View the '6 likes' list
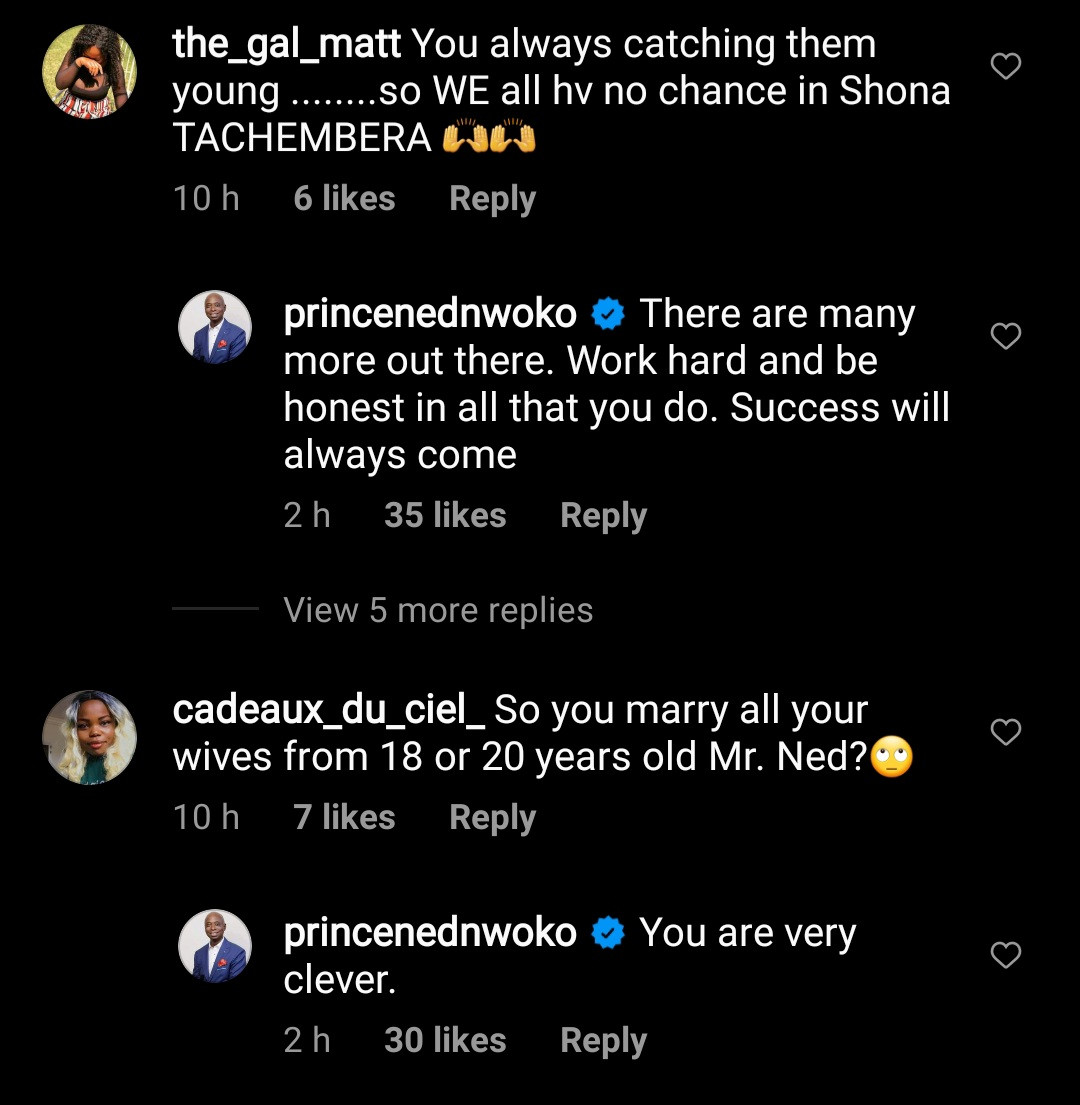 tap(344, 199)
